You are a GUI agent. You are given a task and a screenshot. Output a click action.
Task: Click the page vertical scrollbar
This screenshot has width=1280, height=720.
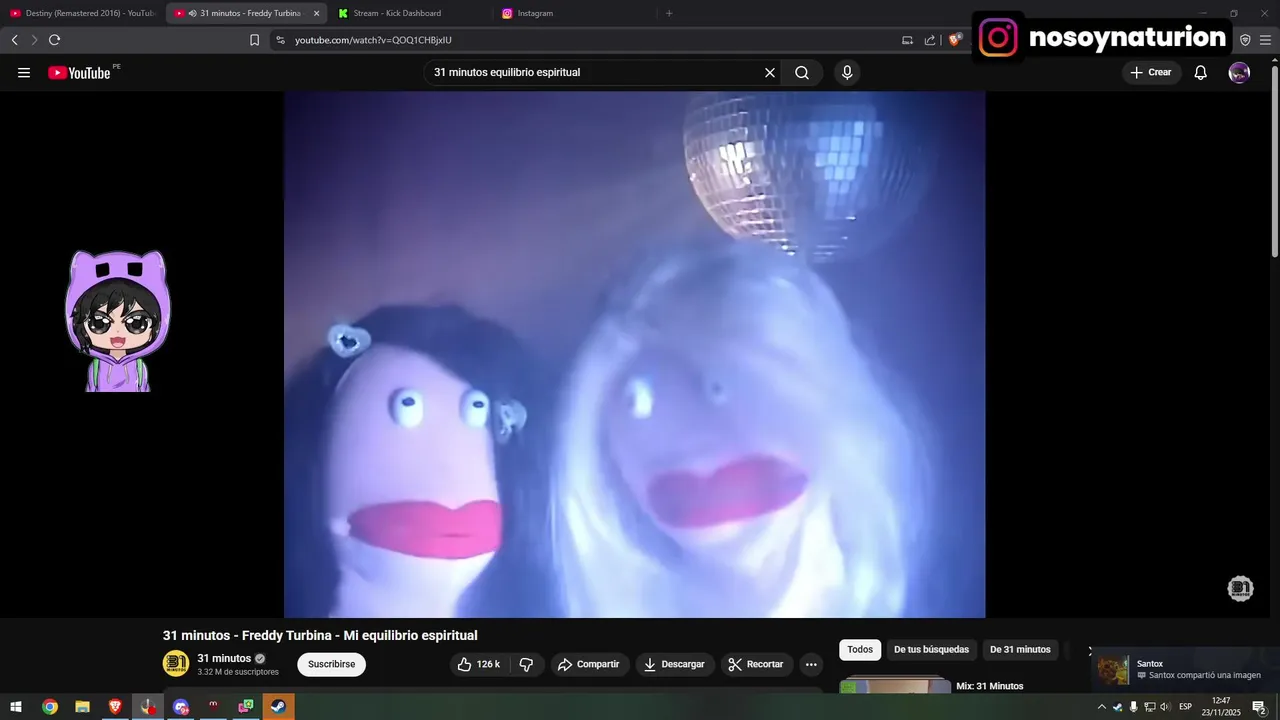point(1274,160)
